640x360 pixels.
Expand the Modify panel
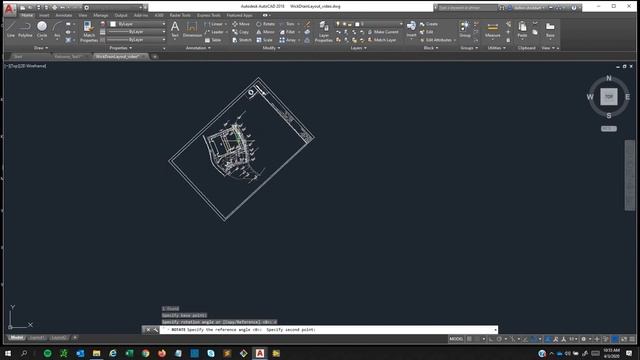tap(271, 48)
